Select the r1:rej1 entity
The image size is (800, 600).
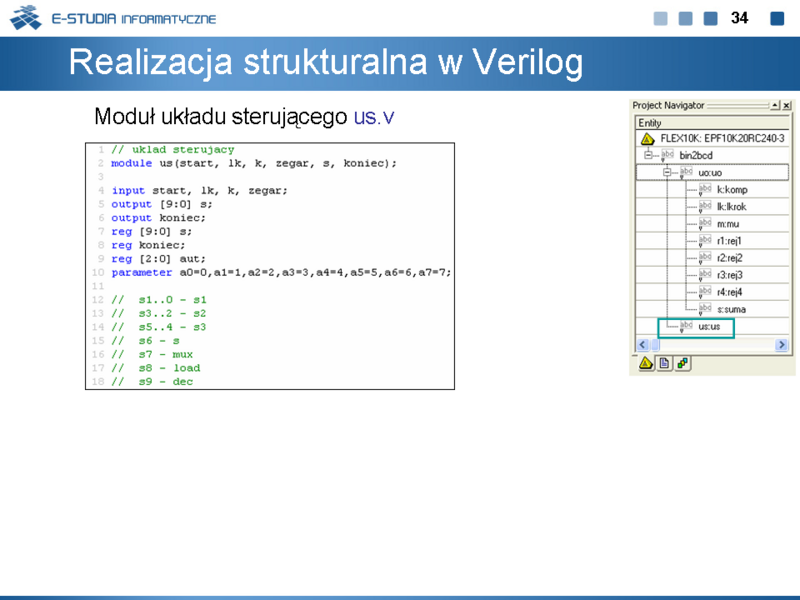coord(729,241)
